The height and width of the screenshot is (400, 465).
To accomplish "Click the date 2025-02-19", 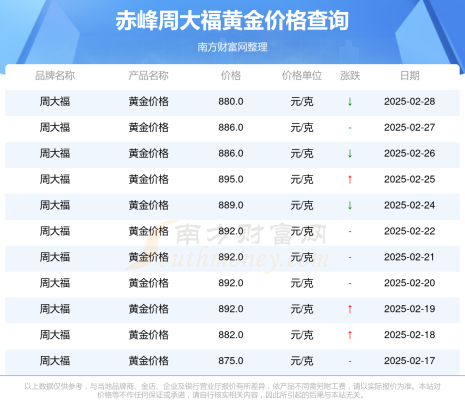I will (409, 309).
